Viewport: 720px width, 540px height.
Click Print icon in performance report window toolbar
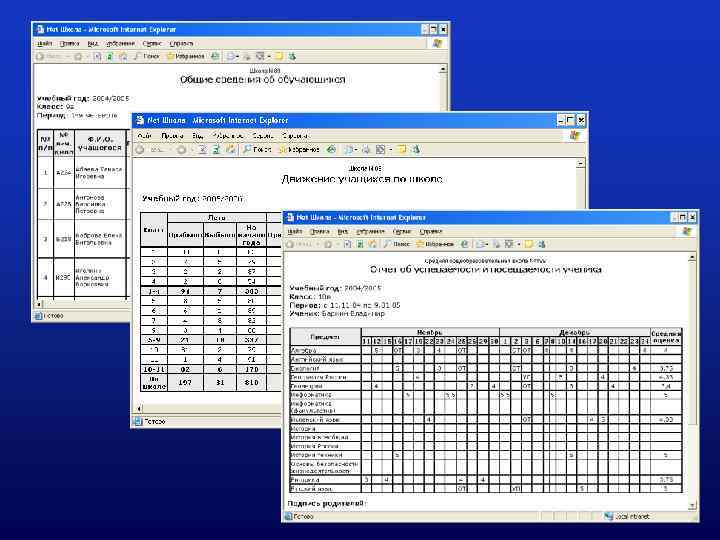point(498,244)
